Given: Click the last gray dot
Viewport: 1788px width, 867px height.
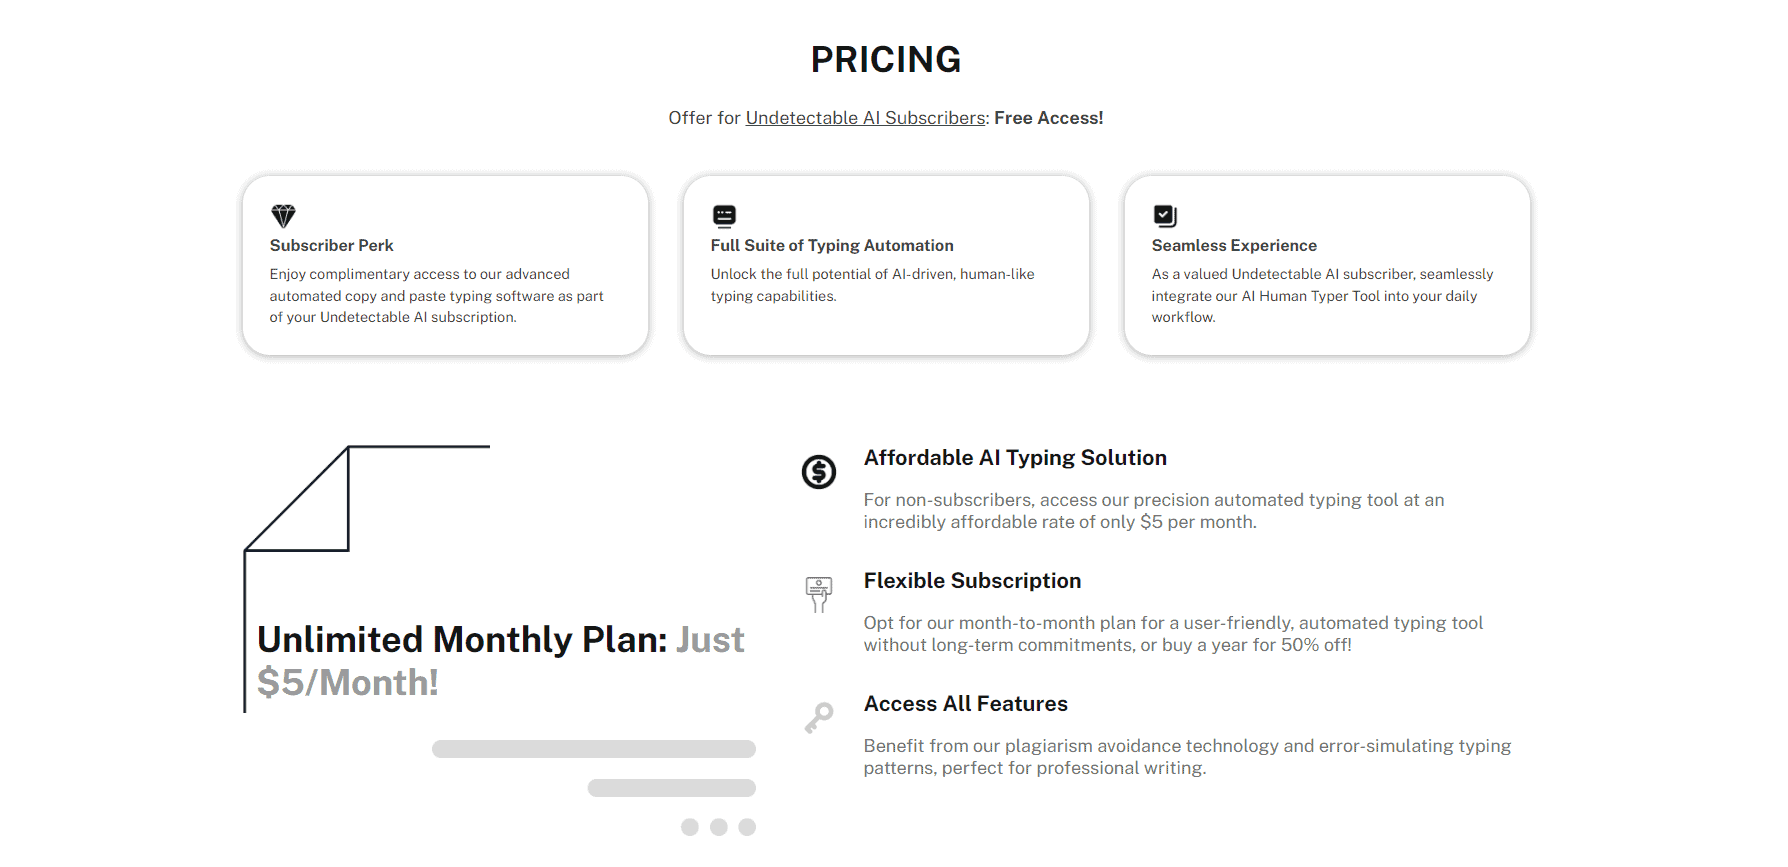Looking at the screenshot, I should click(747, 827).
